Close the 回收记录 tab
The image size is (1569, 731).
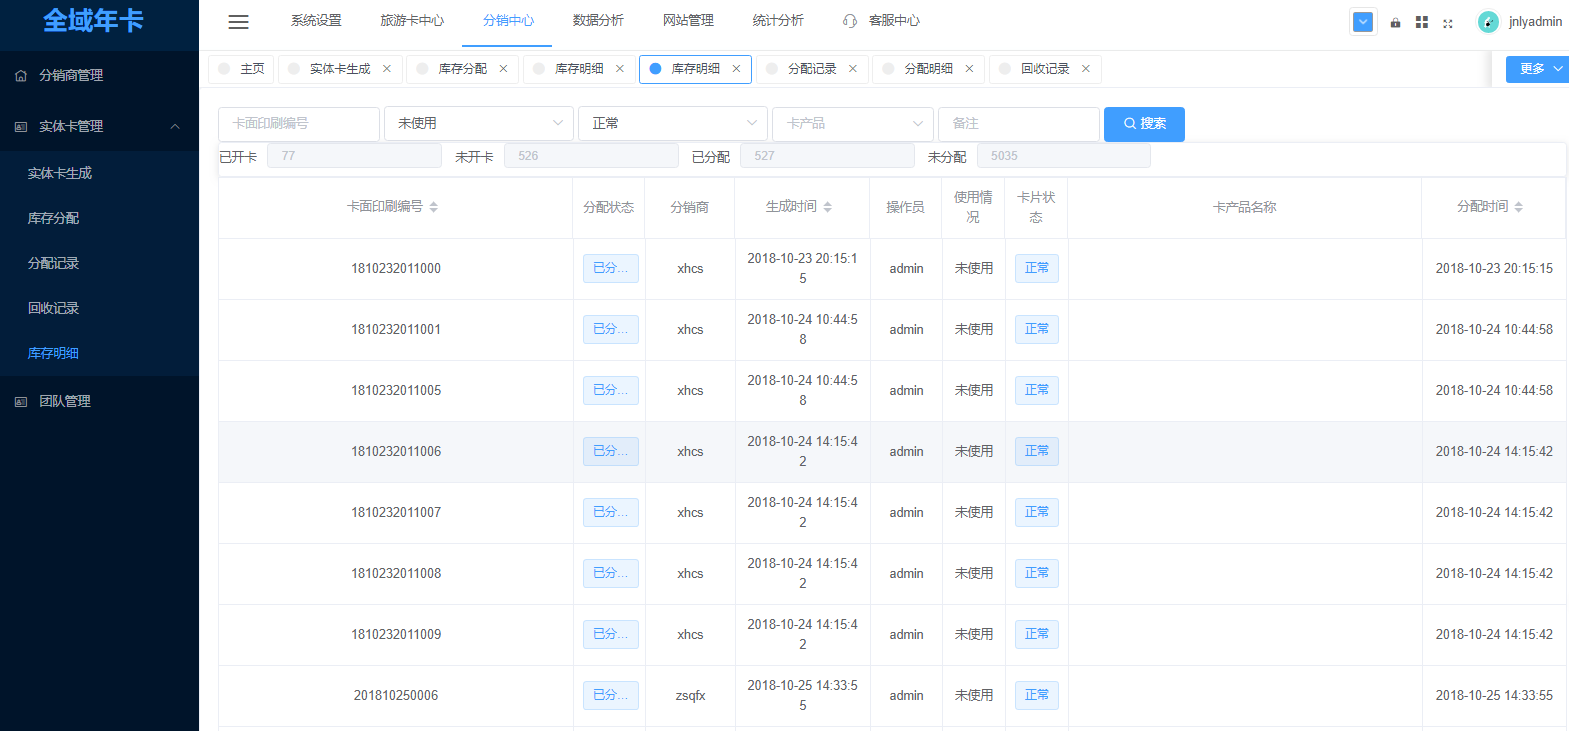[x=1086, y=69]
